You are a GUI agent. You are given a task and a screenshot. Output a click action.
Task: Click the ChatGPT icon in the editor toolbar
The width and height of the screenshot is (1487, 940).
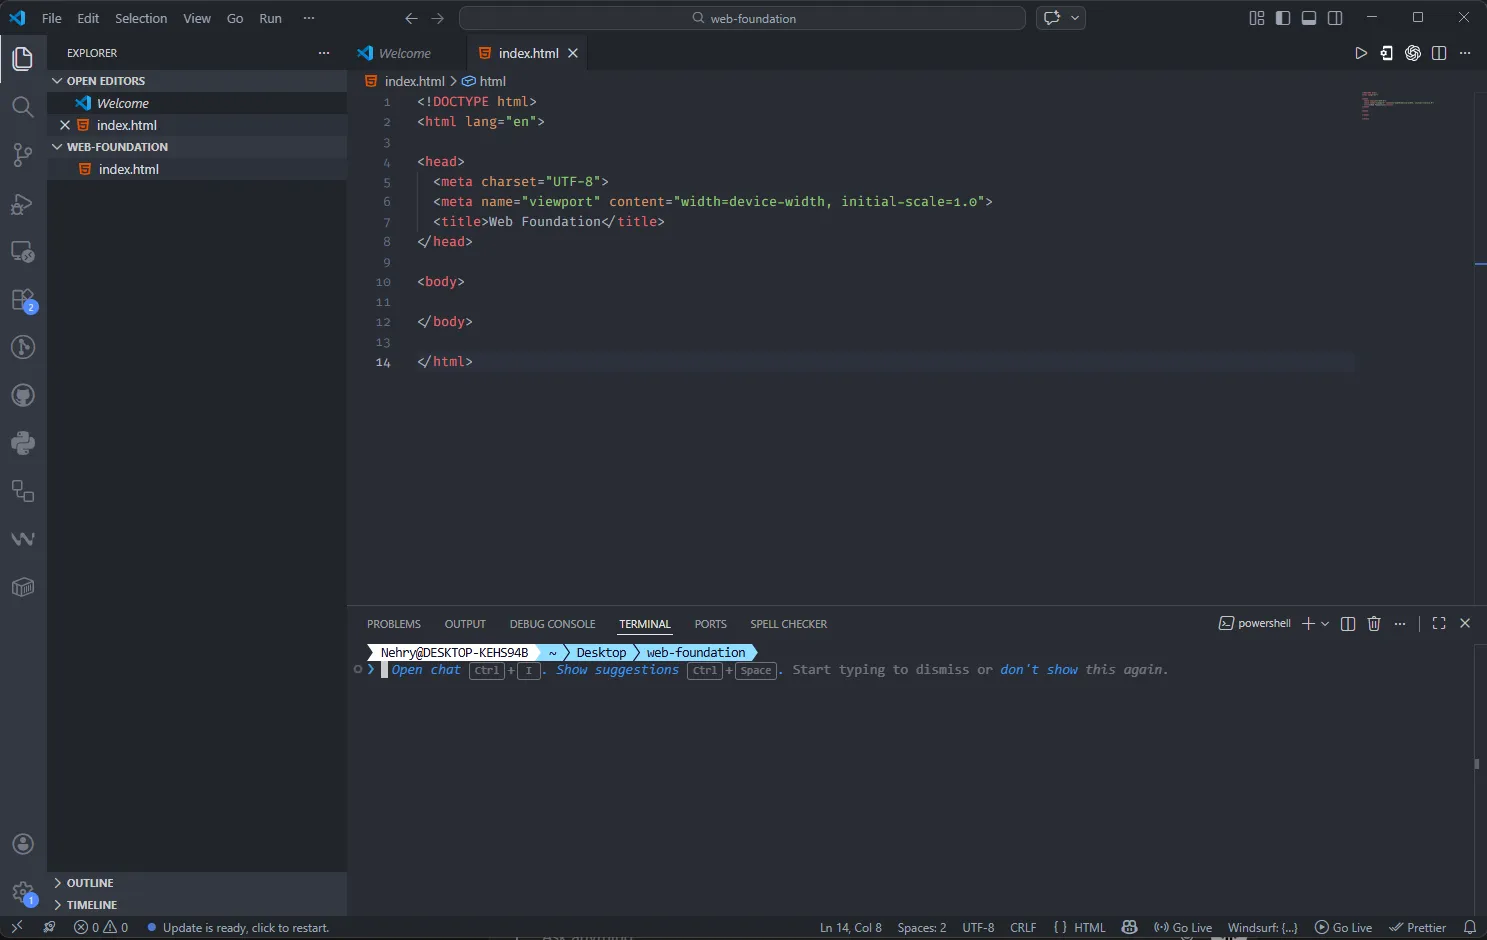pyautogui.click(x=1413, y=53)
